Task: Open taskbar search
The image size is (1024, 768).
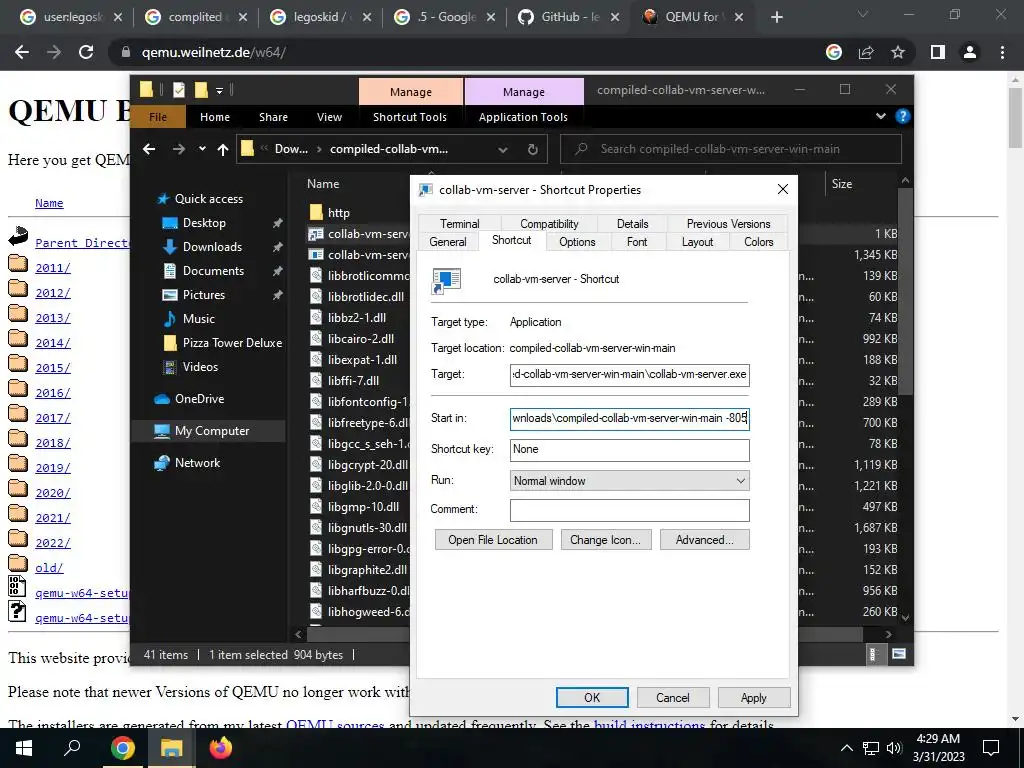Action: (72, 748)
